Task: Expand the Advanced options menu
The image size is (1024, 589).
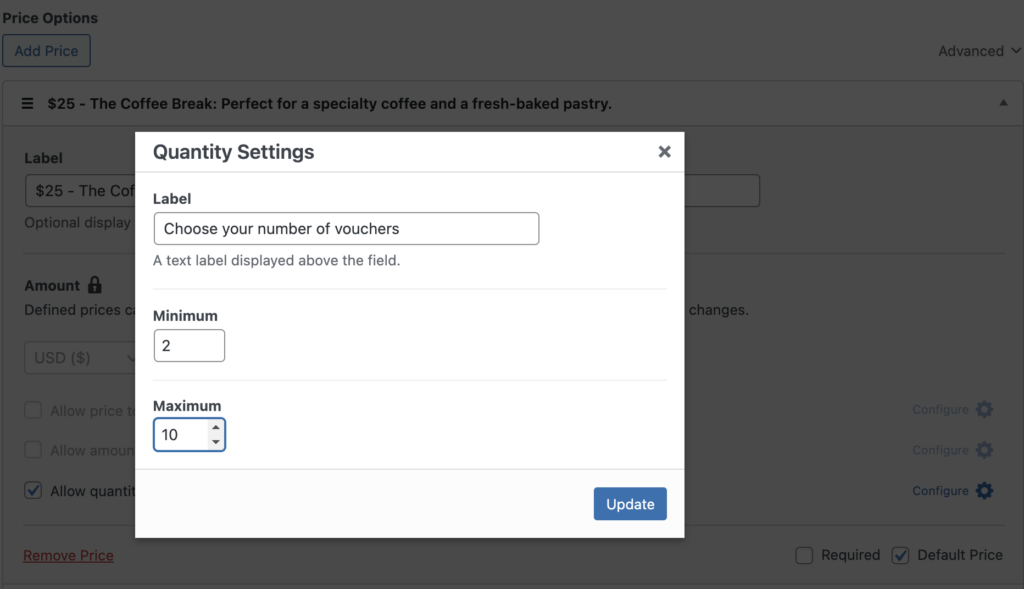Action: (x=979, y=51)
